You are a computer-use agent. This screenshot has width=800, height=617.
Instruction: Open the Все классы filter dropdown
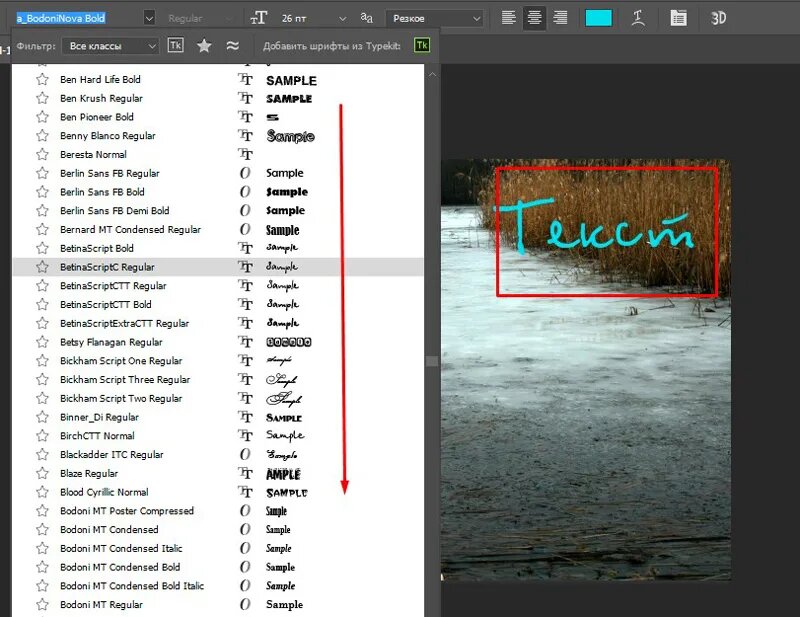coord(109,46)
